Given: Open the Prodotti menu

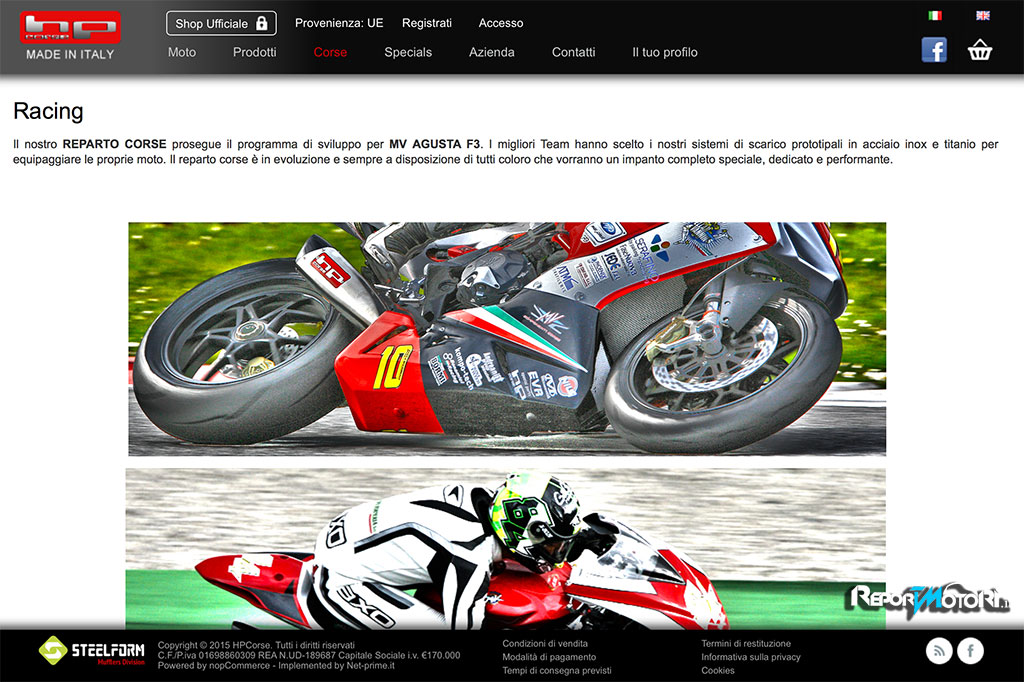Looking at the screenshot, I should [x=254, y=52].
